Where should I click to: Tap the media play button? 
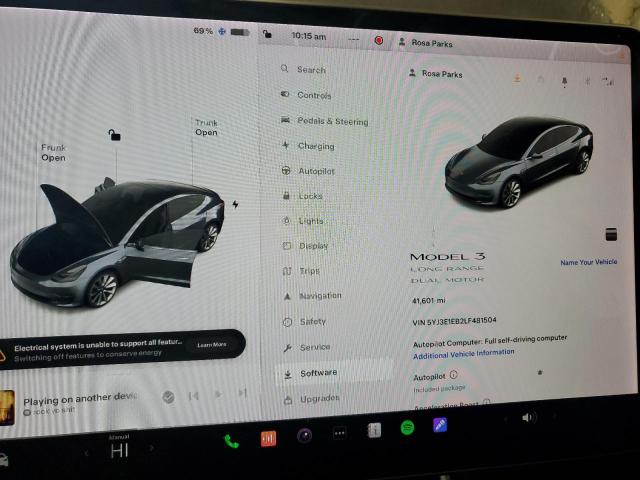(x=218, y=394)
